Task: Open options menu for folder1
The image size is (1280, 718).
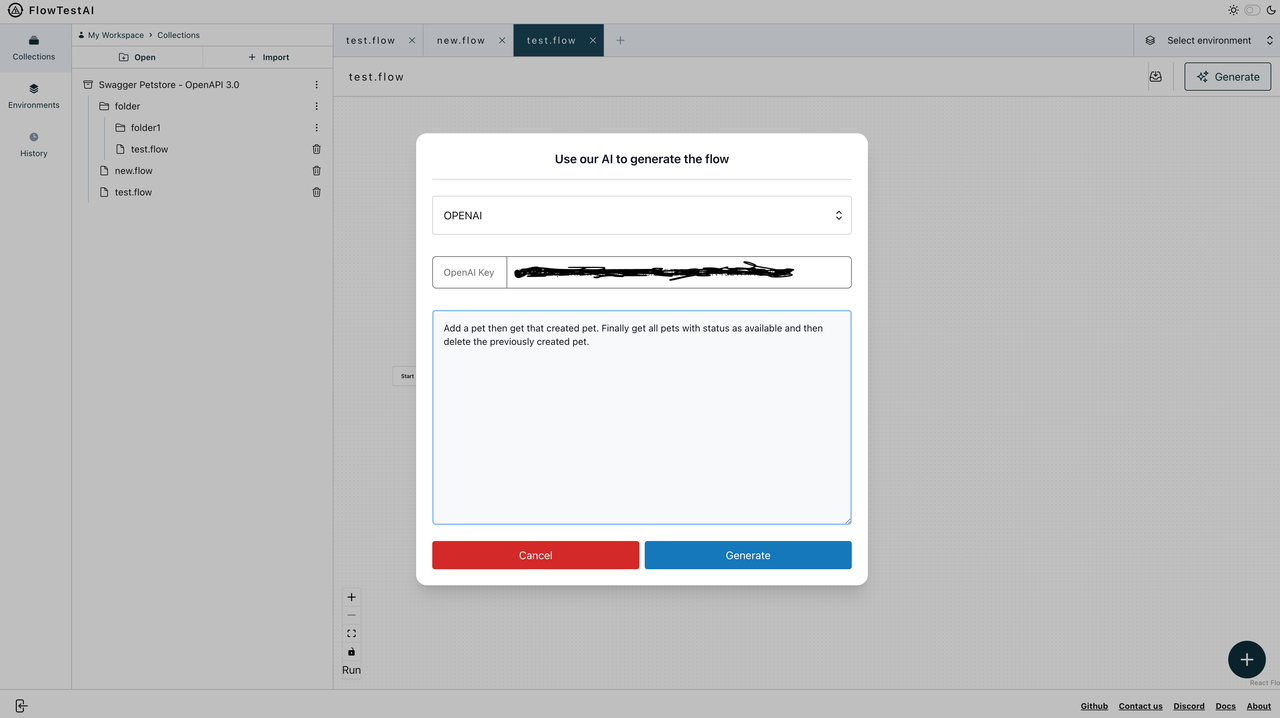Action: click(x=317, y=128)
